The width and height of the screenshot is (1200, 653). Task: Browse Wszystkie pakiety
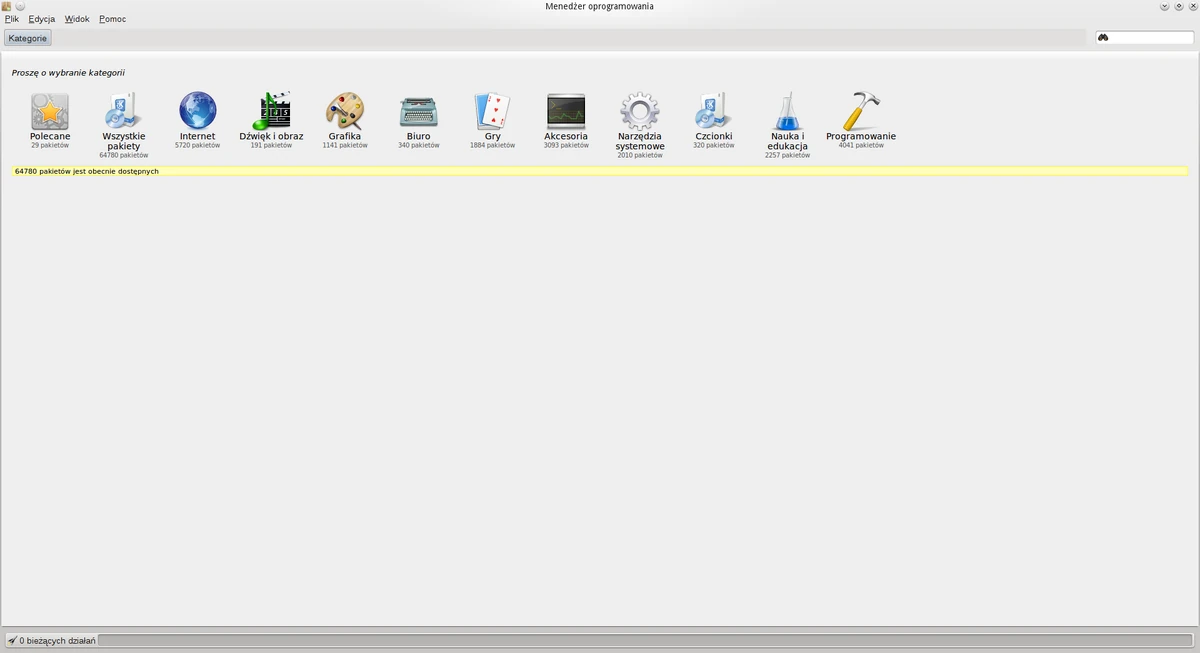(x=123, y=110)
